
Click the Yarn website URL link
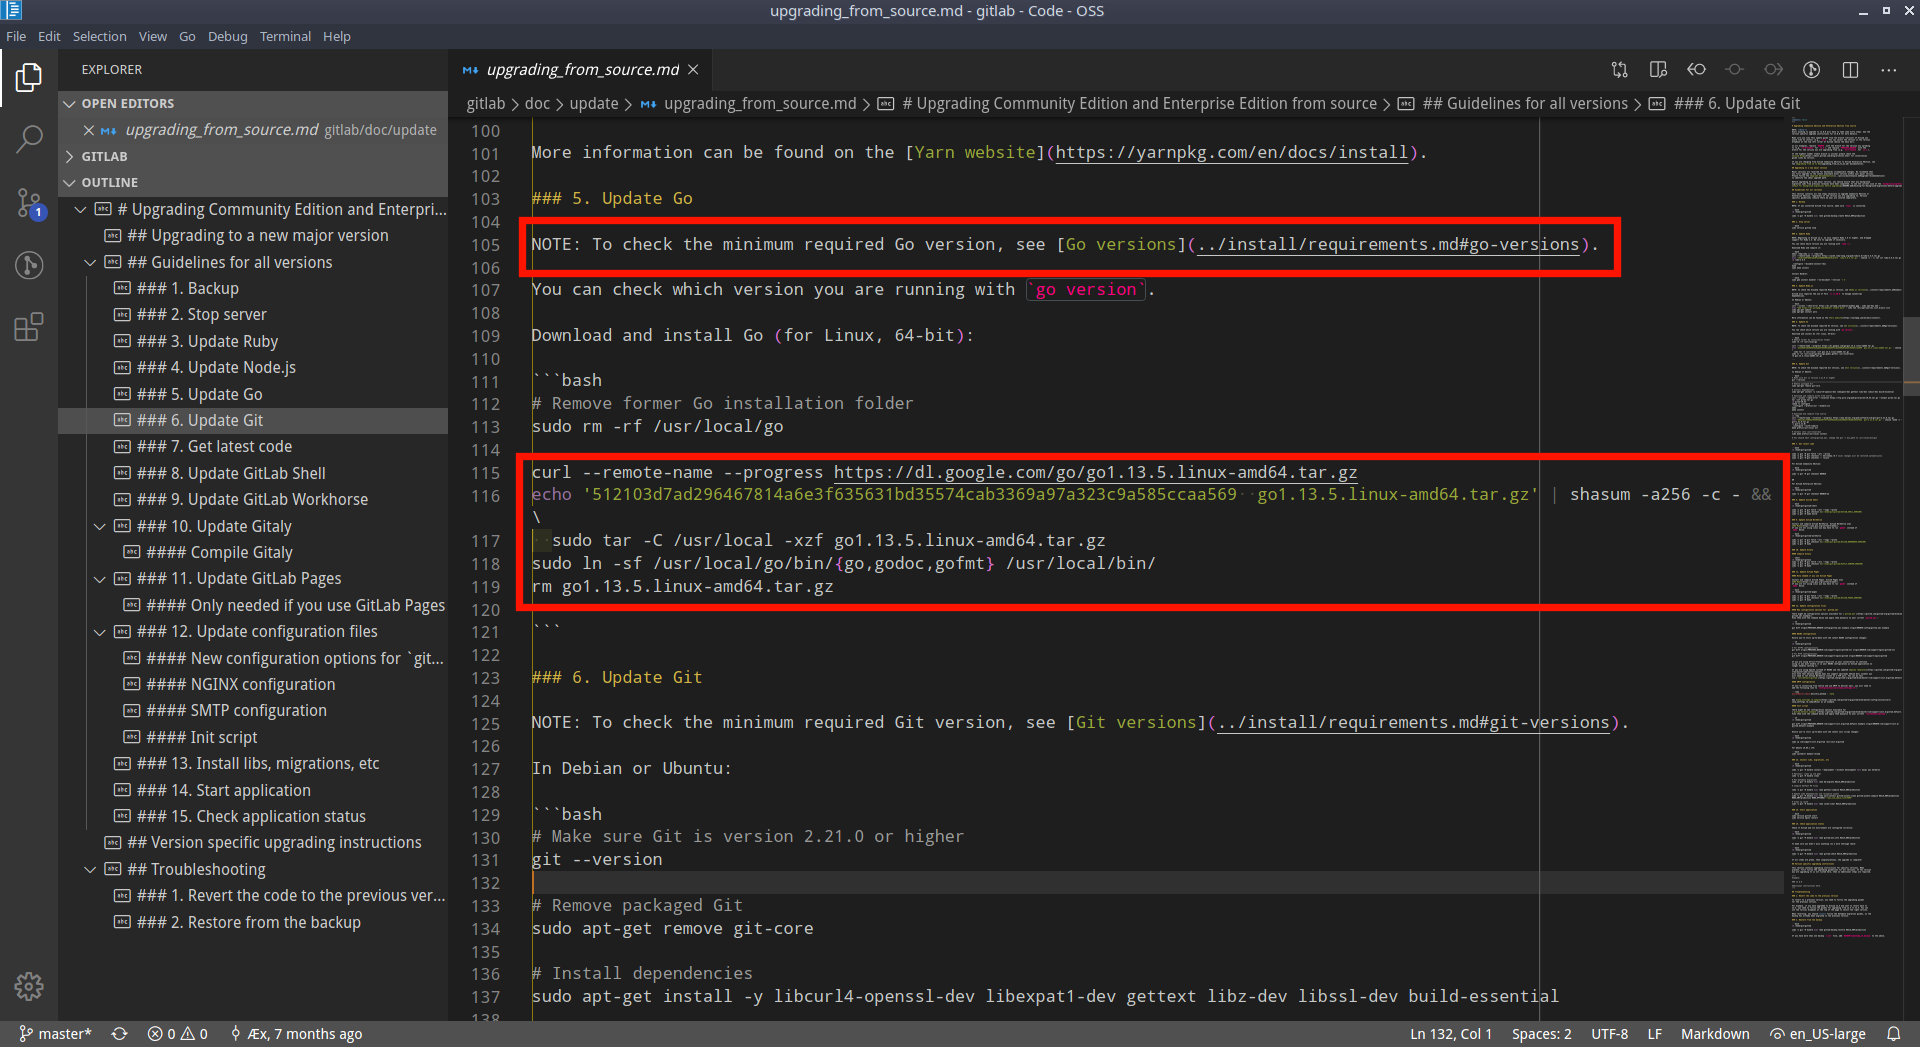pos(1231,153)
